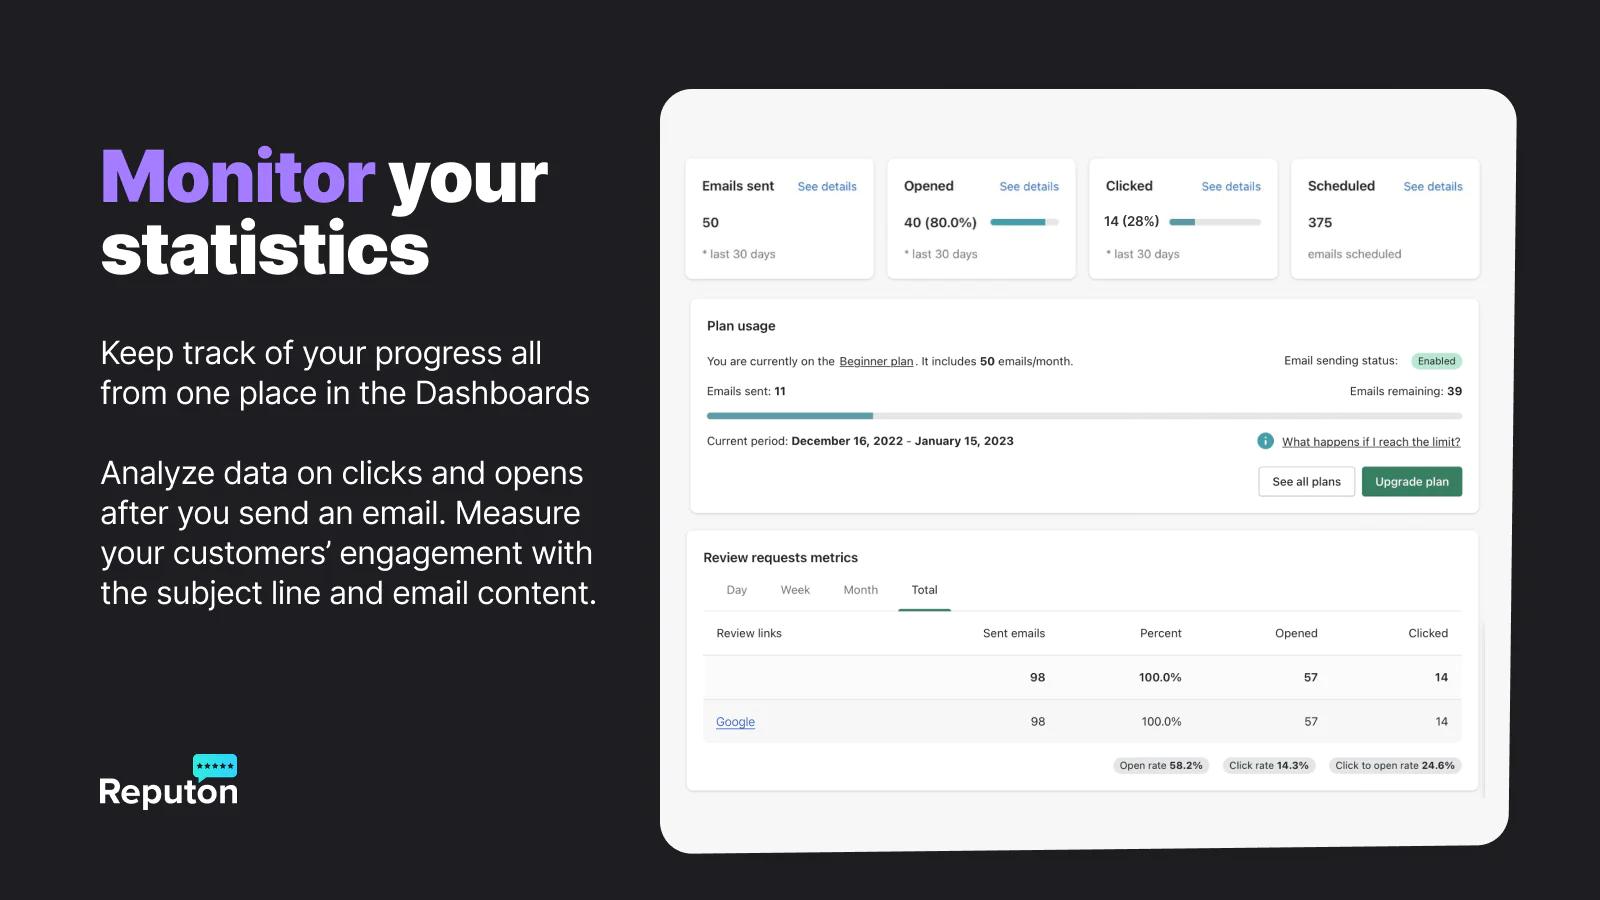The width and height of the screenshot is (1600, 900).
Task: Open See details for Emails sent
Action: (x=827, y=187)
